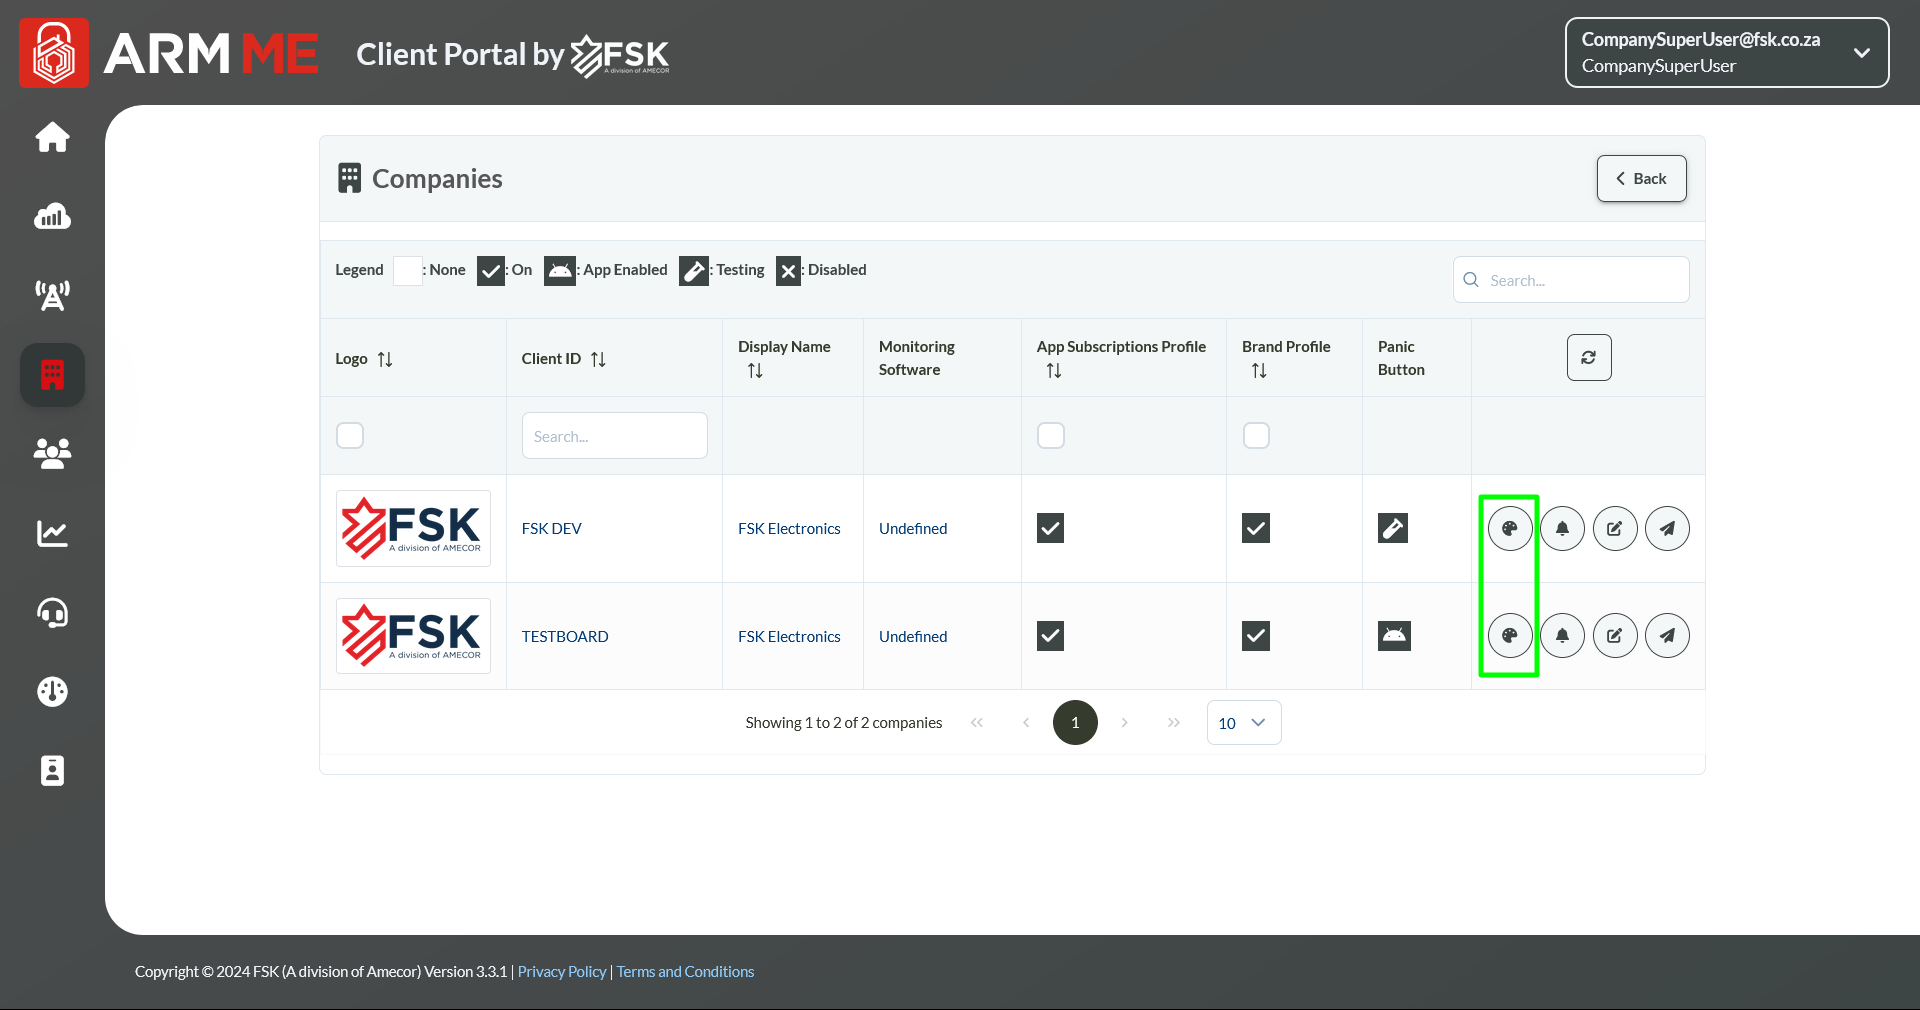Click the bell icon for TESTBOARD row
Viewport: 1920px width, 1010px height.
[1562, 635]
